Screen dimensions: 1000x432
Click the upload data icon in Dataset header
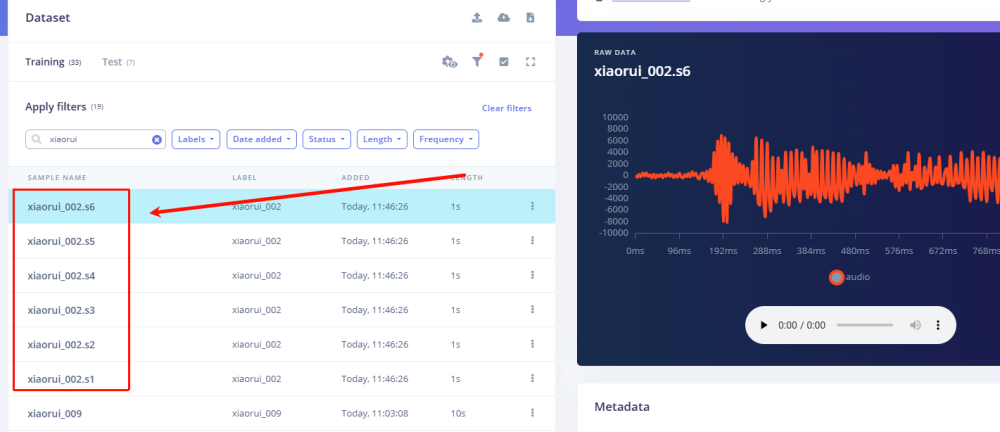click(x=477, y=18)
